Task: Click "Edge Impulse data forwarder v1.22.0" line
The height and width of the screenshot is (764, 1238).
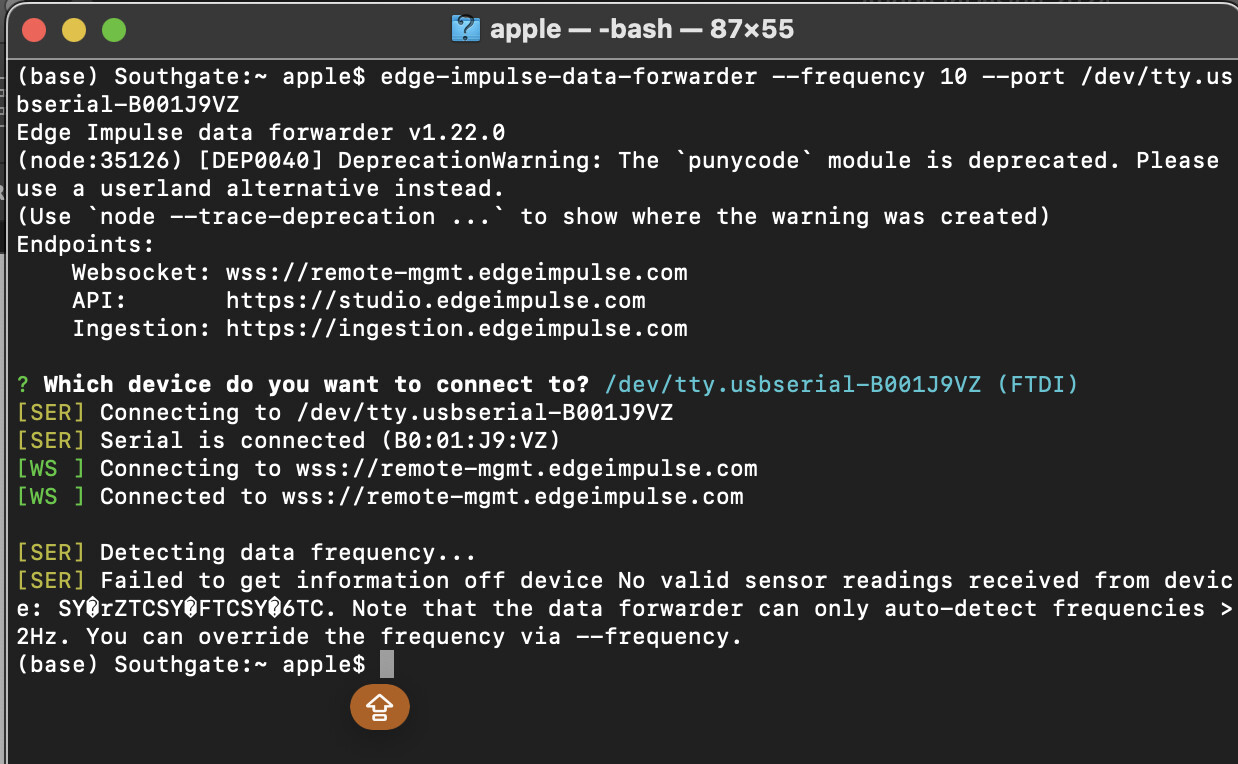Action: [261, 133]
